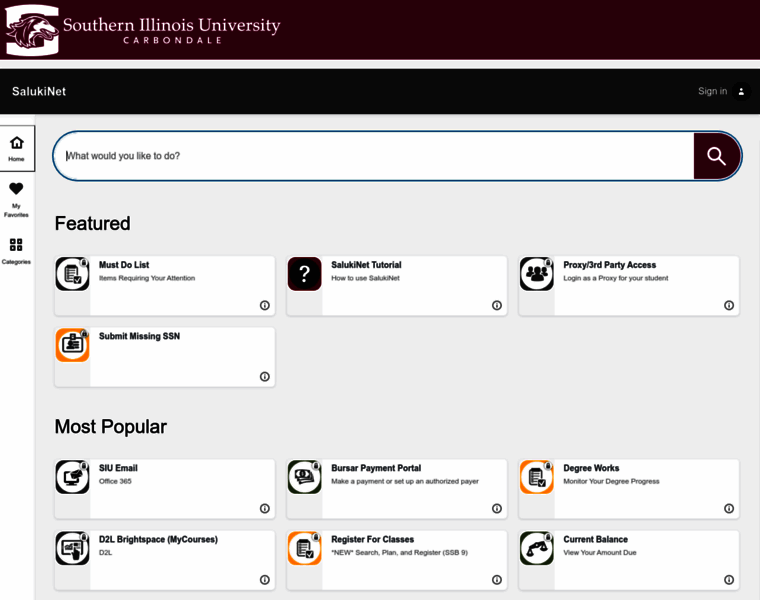Open My Favorites heart icon

(x=16, y=189)
